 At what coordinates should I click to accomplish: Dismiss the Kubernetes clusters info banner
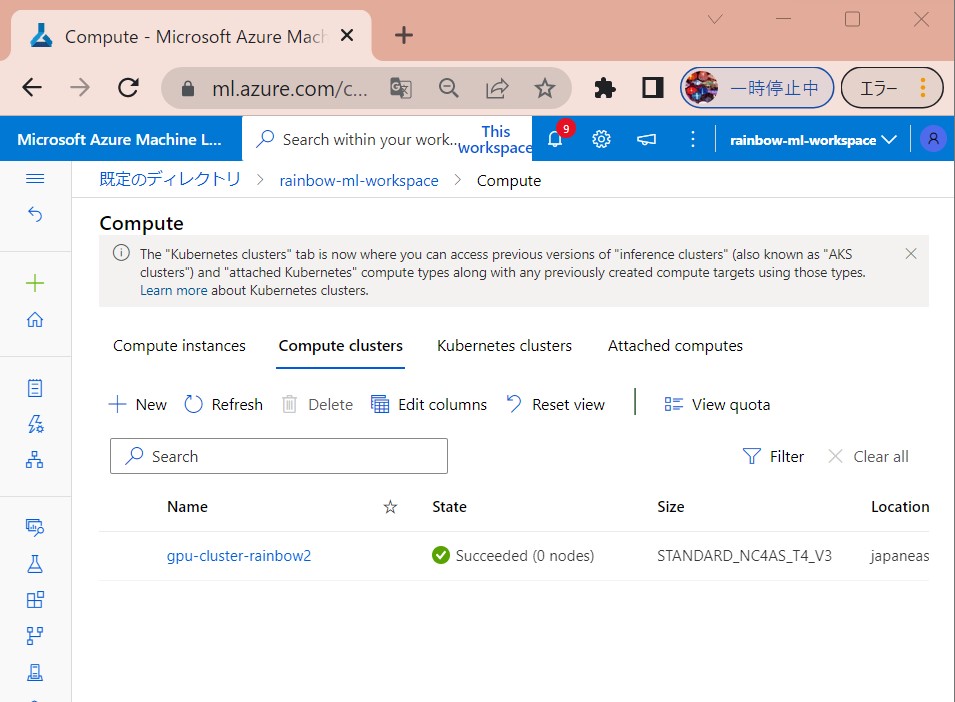[x=911, y=254]
